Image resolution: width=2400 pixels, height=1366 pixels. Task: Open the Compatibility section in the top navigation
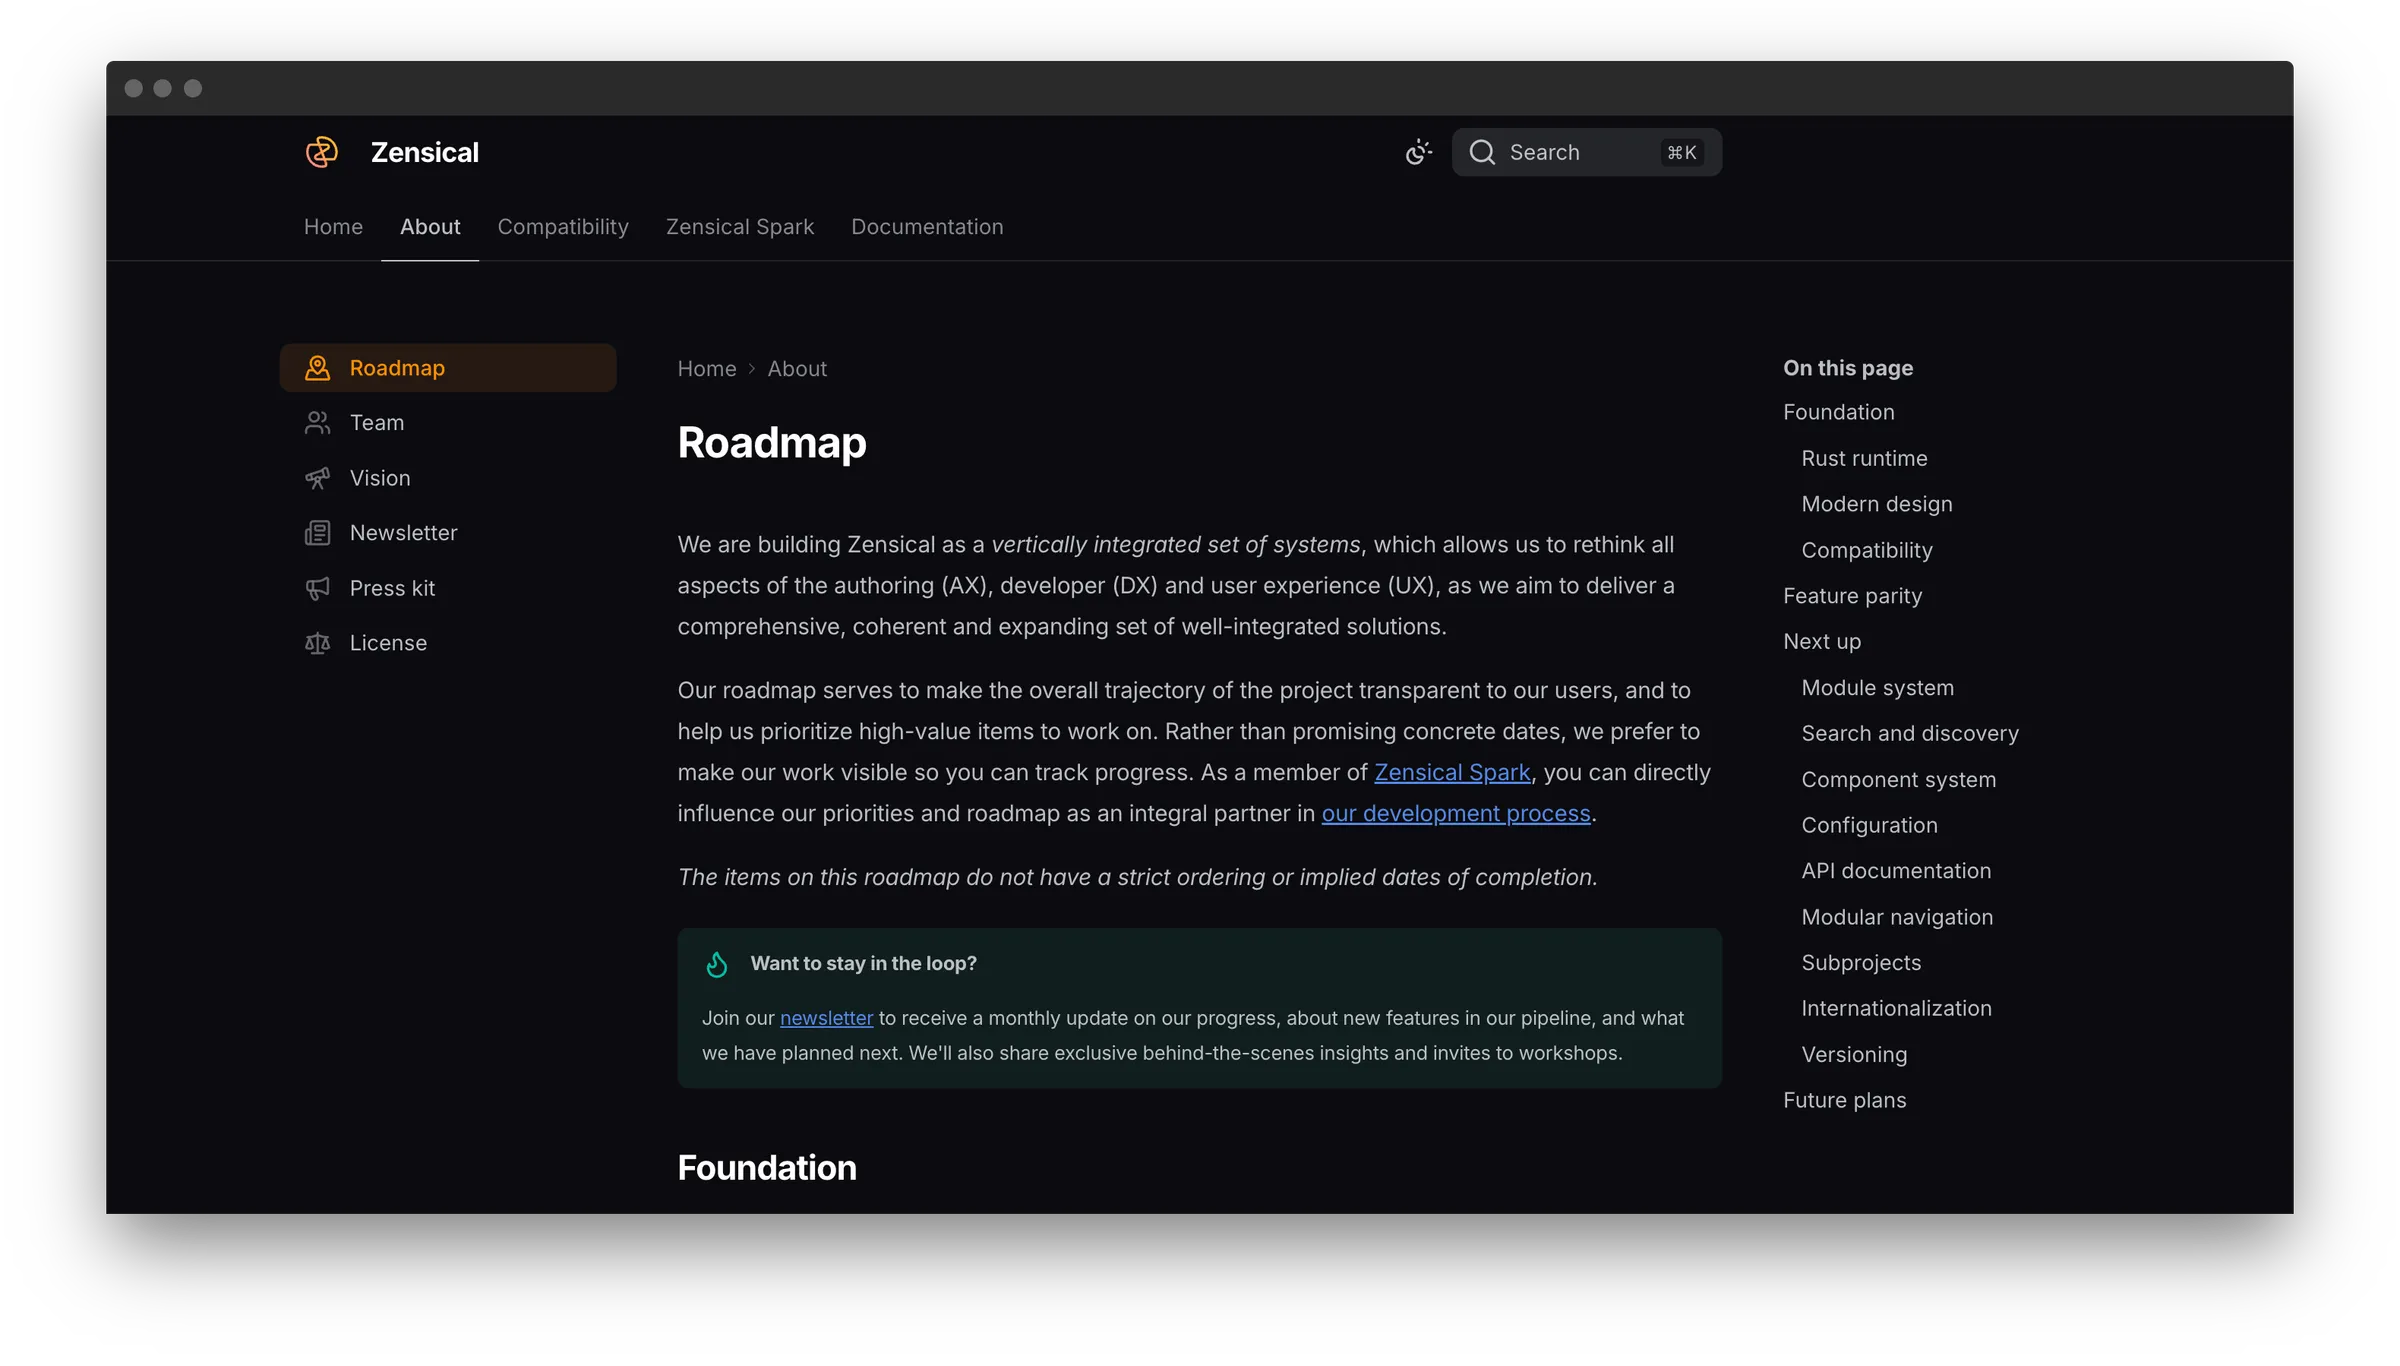pyautogui.click(x=562, y=227)
